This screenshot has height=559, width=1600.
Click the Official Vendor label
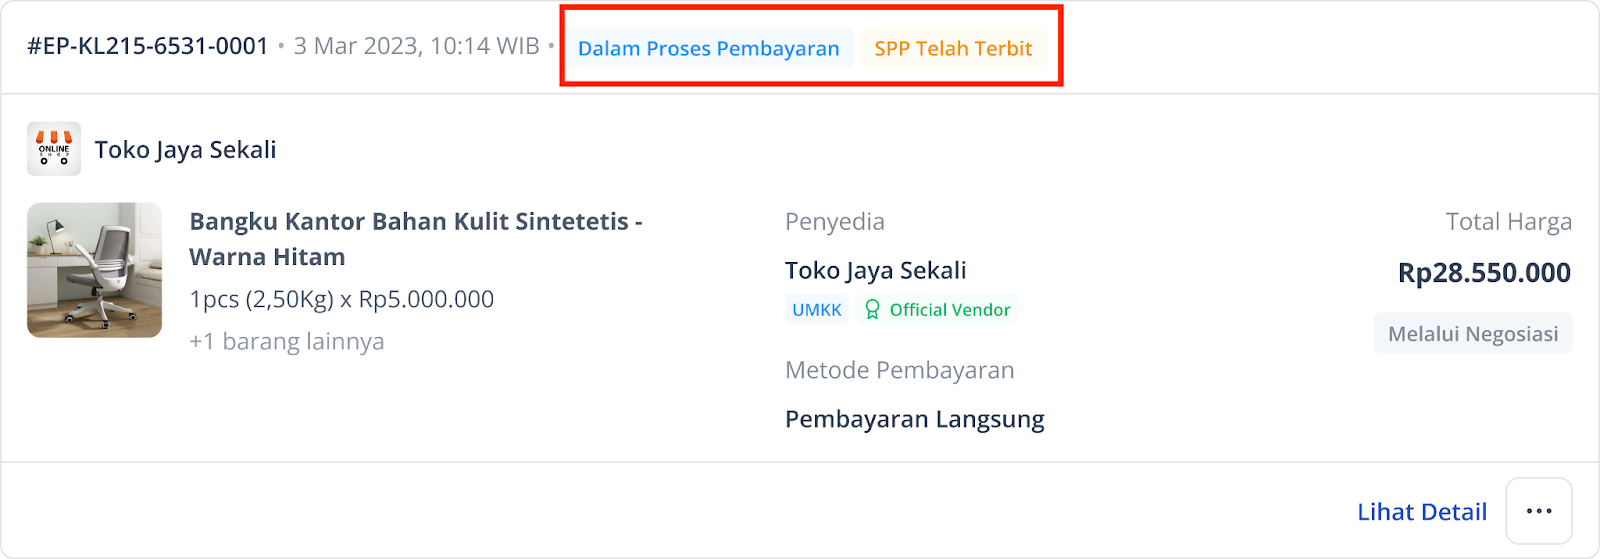click(950, 310)
